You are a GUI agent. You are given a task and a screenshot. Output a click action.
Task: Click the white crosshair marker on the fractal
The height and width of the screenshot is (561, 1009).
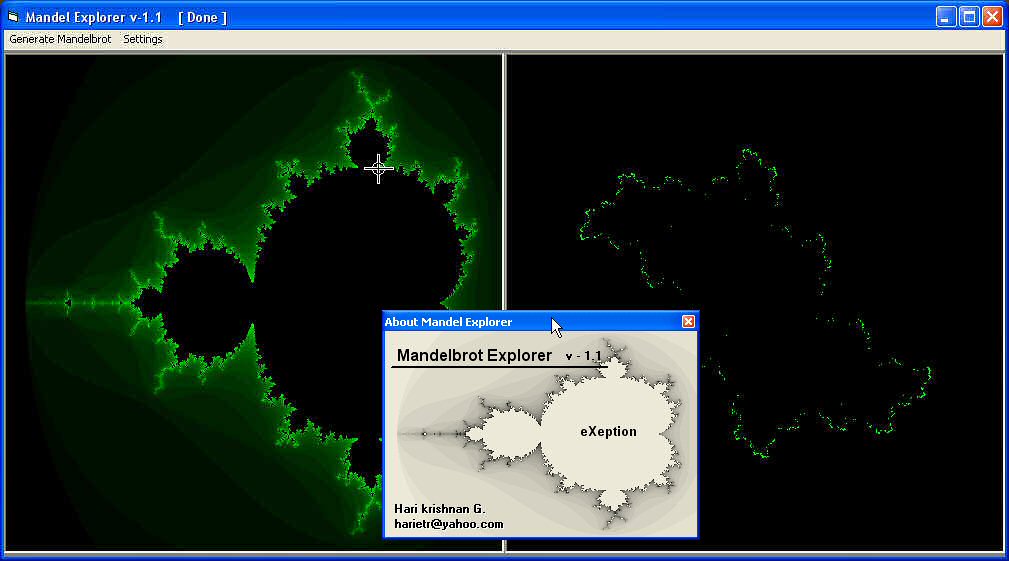tap(378, 169)
